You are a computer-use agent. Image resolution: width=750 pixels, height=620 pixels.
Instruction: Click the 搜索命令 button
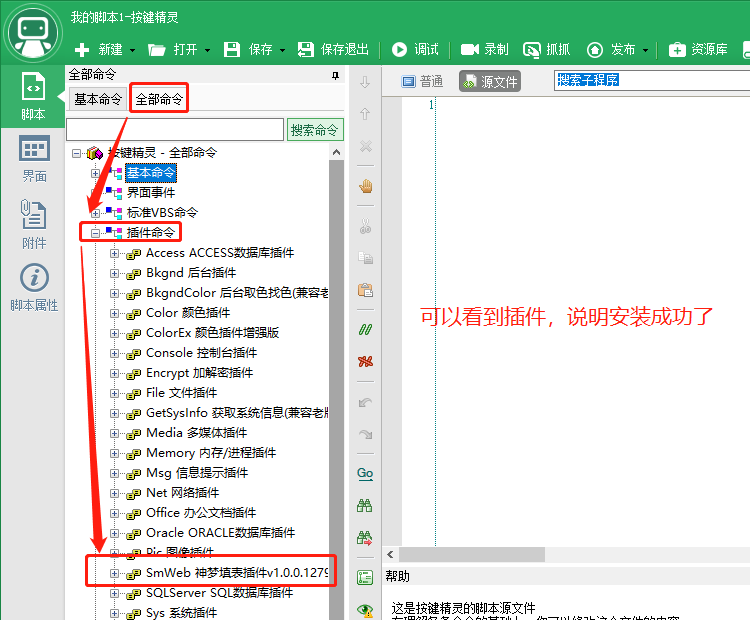coord(315,130)
